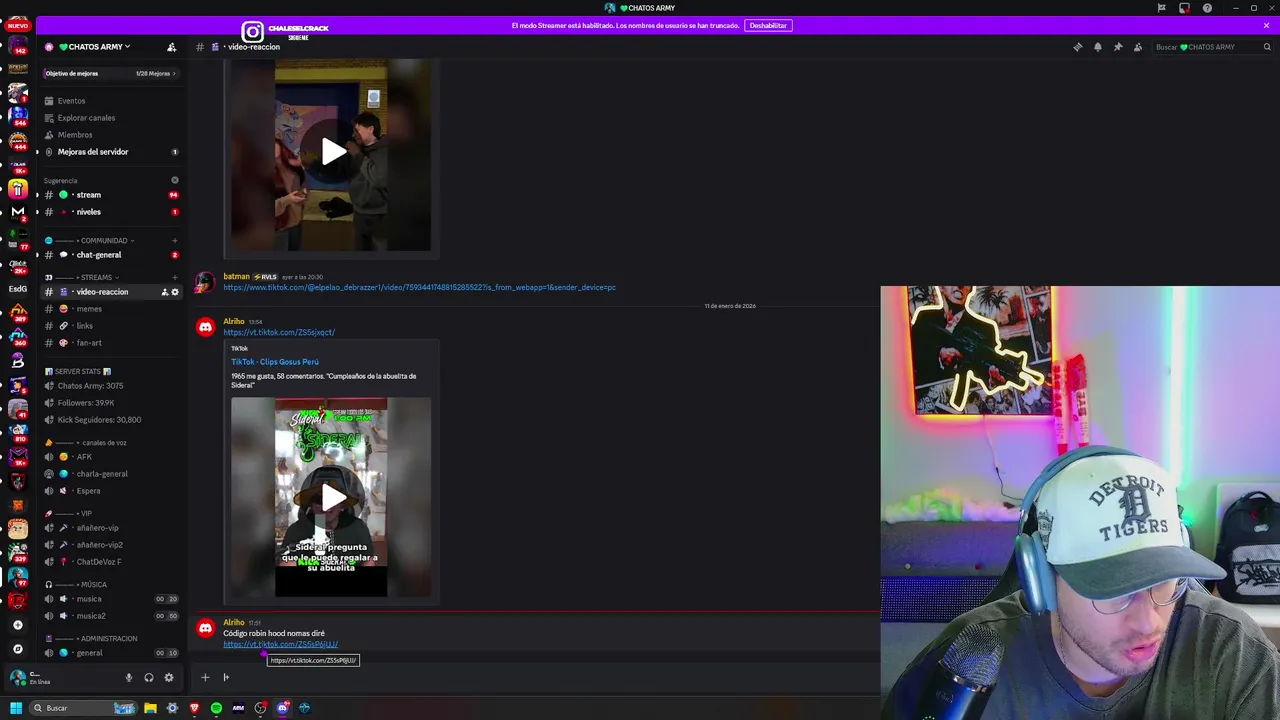Open the threads icon in channel header

[x=1077, y=47]
